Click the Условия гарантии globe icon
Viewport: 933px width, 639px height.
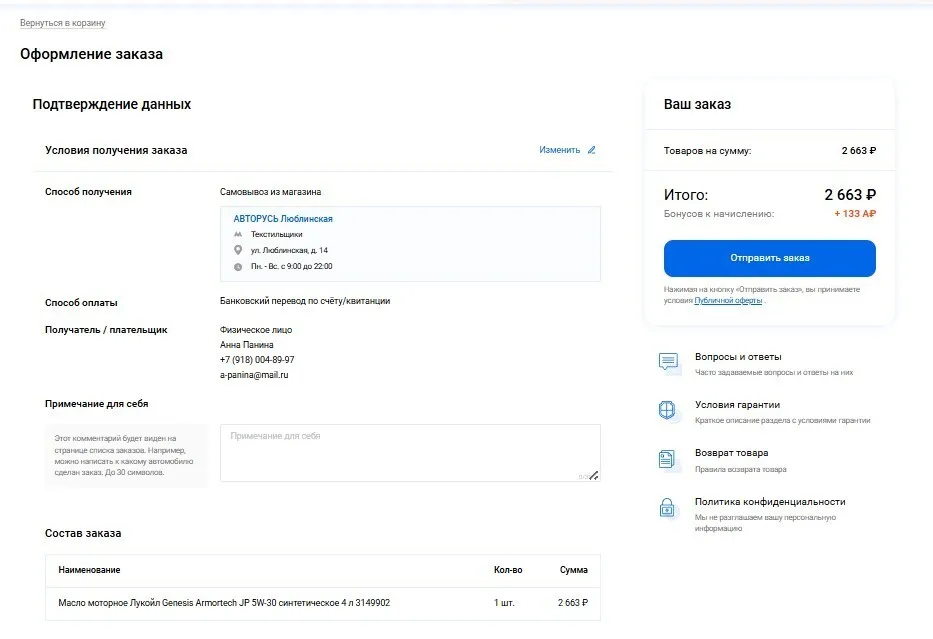click(667, 410)
